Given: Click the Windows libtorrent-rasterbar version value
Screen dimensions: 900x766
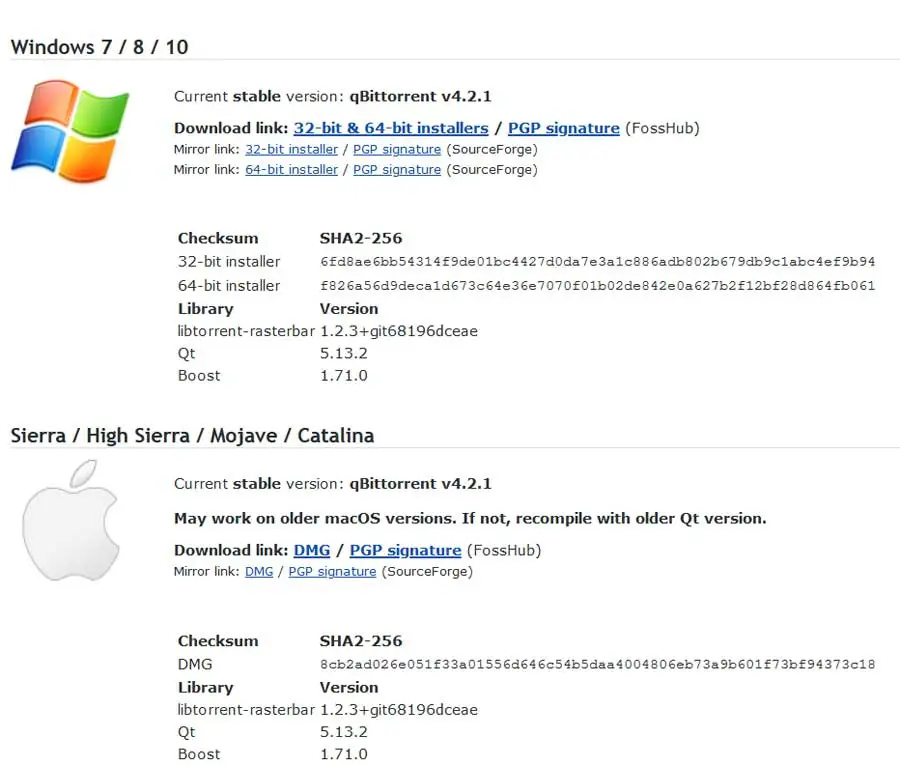Looking at the screenshot, I should [398, 331].
